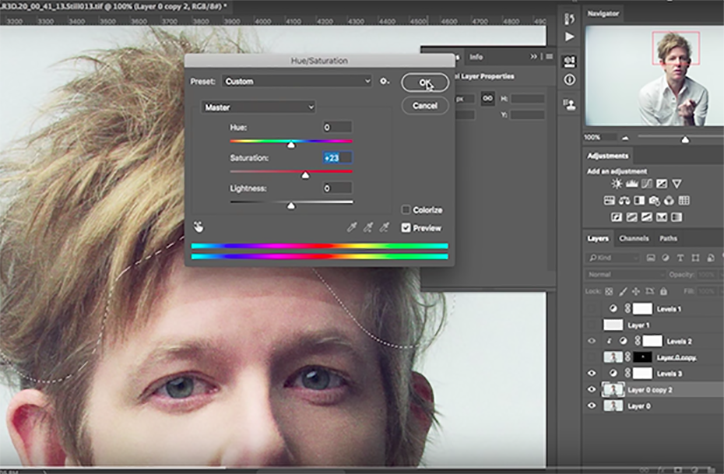Select the first eyedropper in Hue/Saturation
This screenshot has height=474, width=724.
[x=352, y=227]
